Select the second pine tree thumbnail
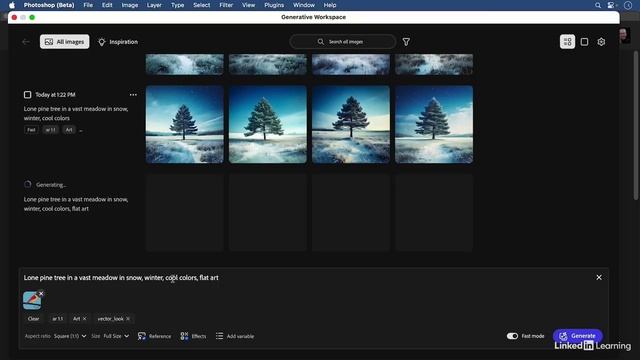 (268, 124)
